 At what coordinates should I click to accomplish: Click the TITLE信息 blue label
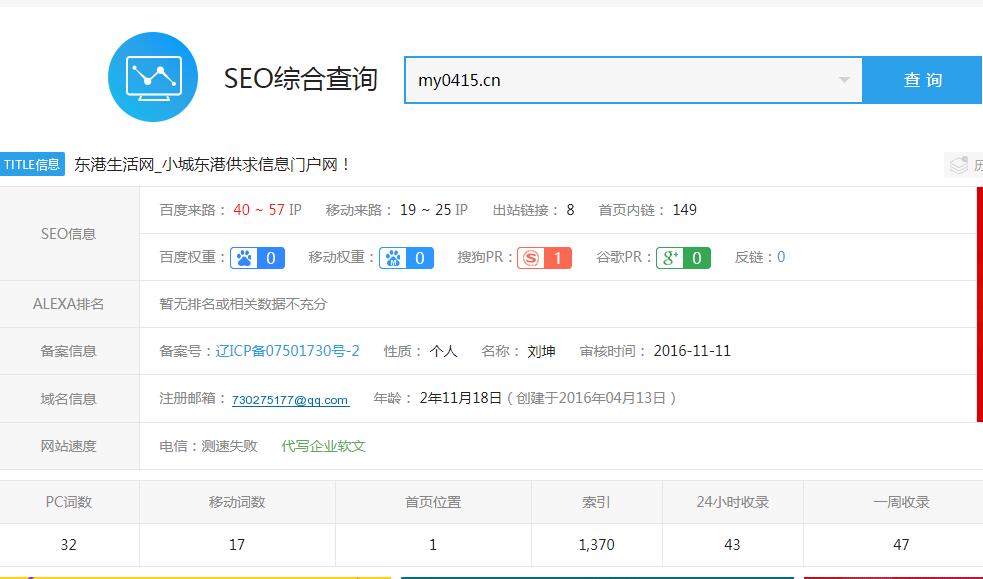tap(32, 165)
